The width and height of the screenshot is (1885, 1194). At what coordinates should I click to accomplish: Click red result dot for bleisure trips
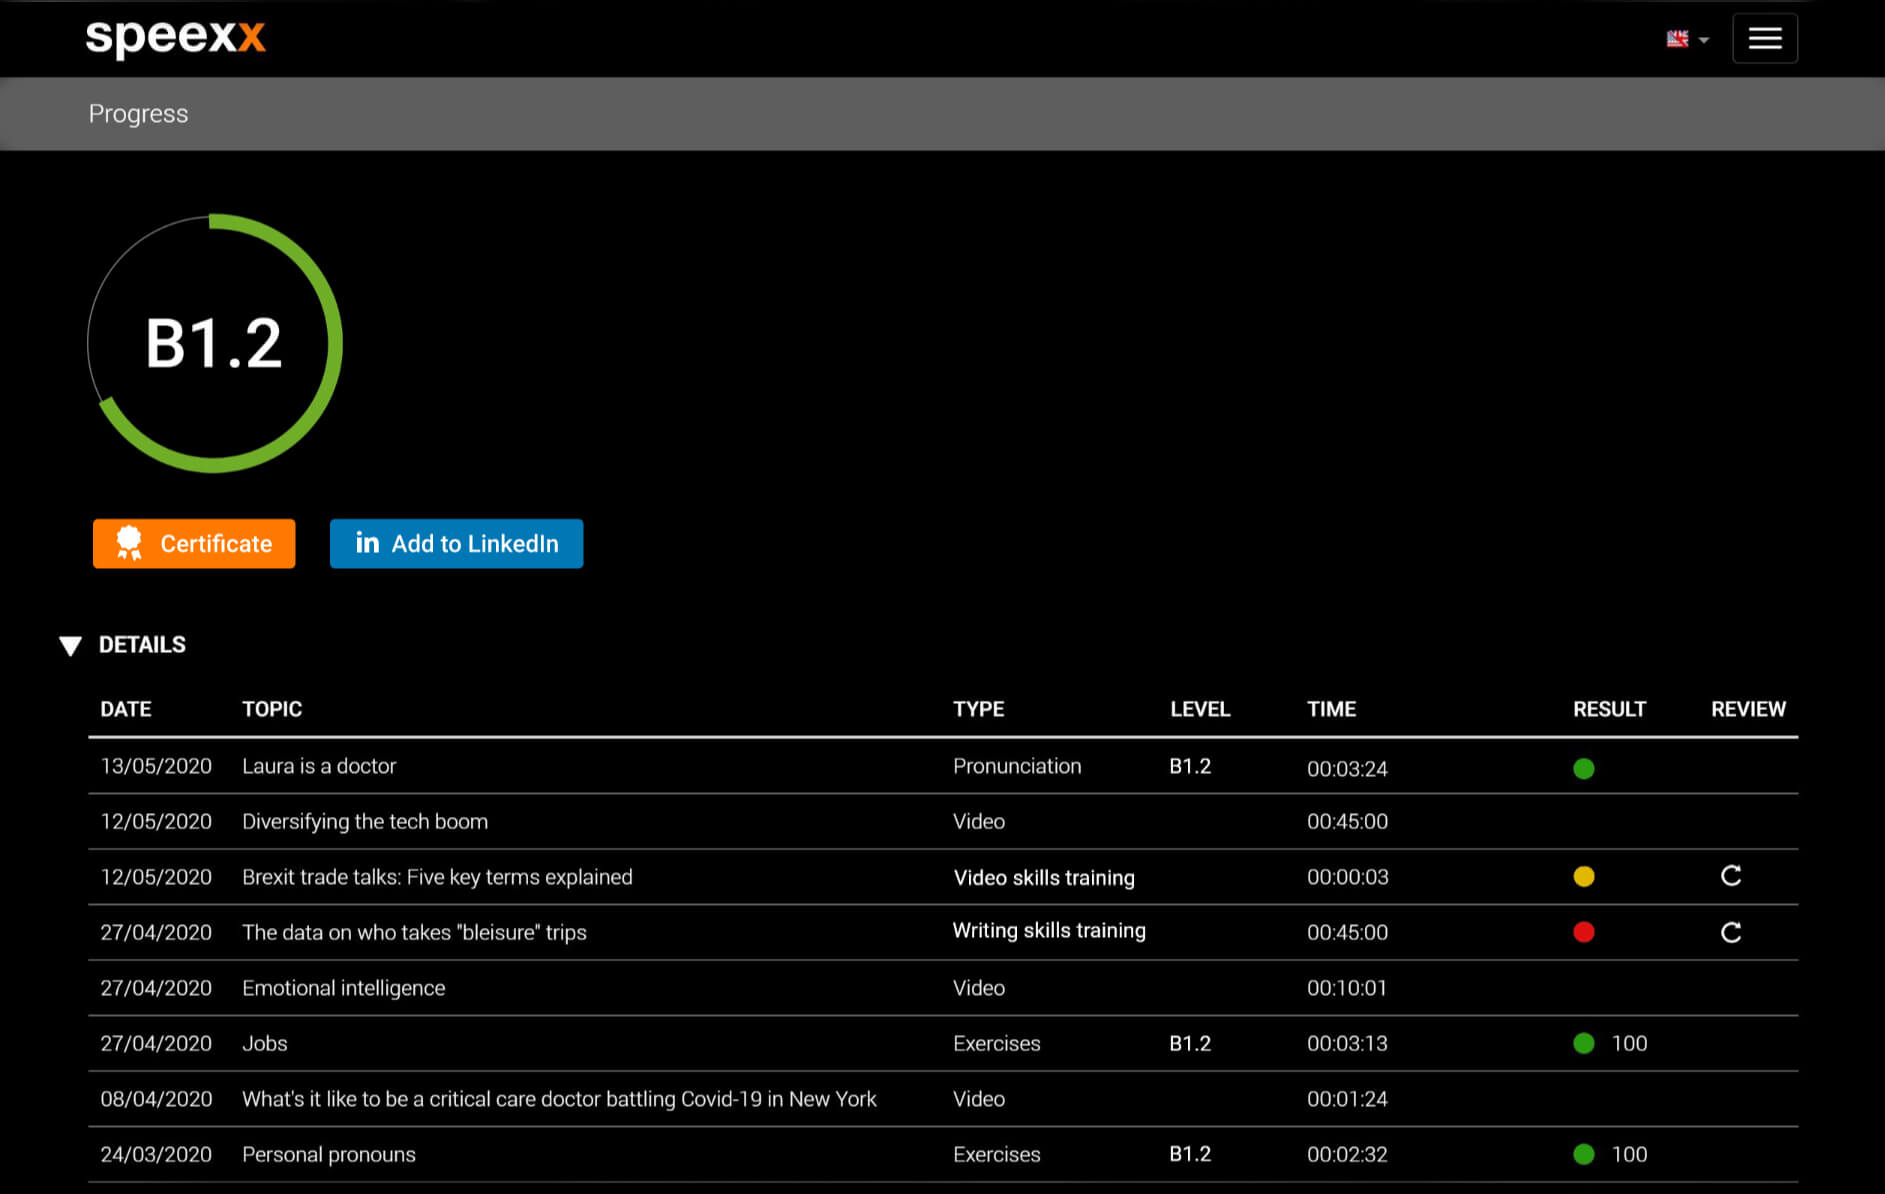click(x=1584, y=932)
